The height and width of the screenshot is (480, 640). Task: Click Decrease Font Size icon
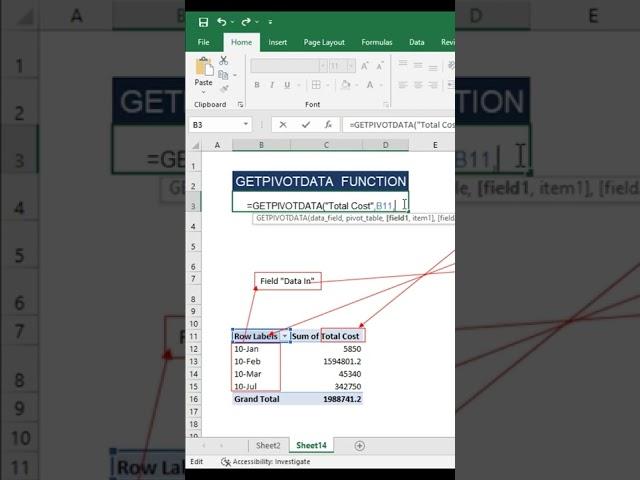click(x=380, y=66)
